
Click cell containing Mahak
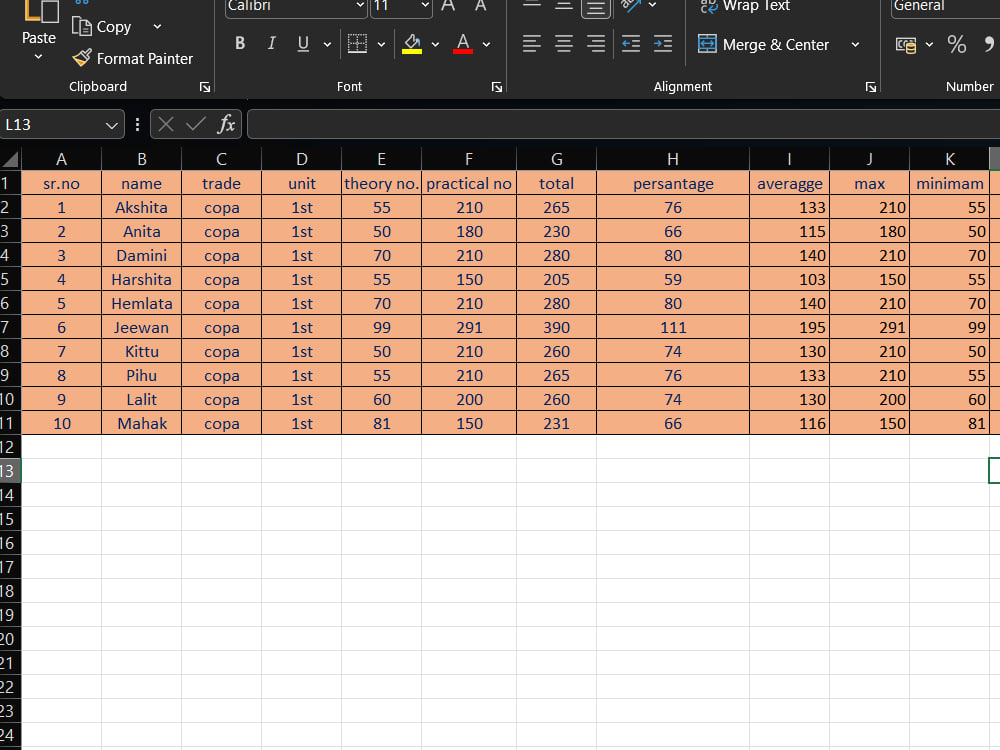(x=142, y=423)
